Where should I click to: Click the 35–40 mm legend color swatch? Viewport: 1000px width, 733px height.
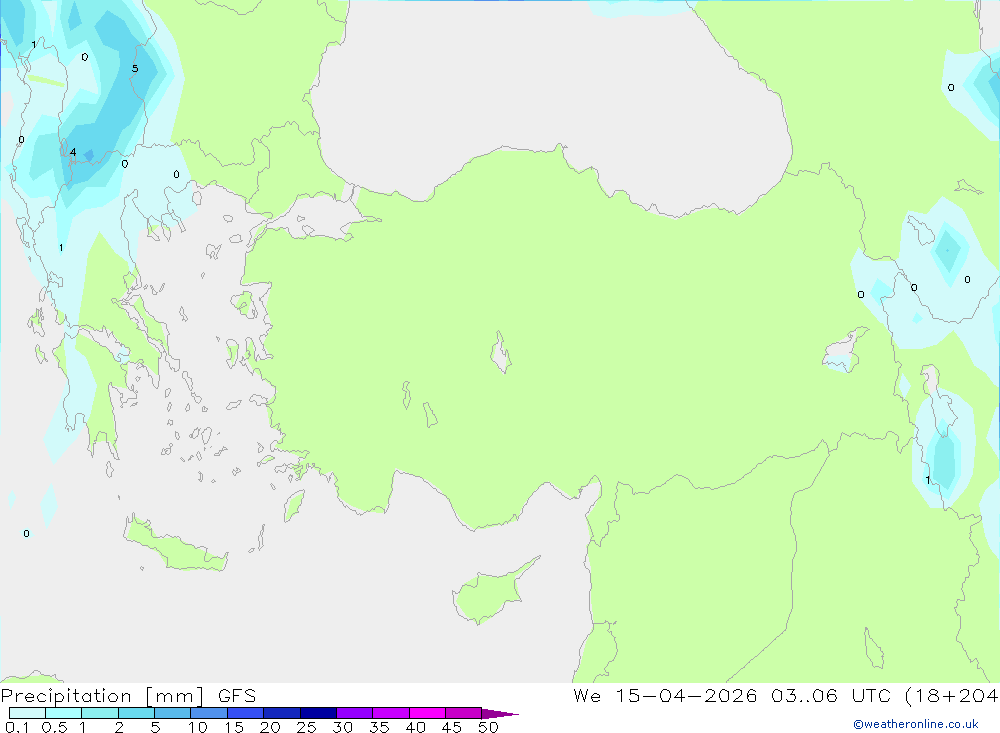390,713
